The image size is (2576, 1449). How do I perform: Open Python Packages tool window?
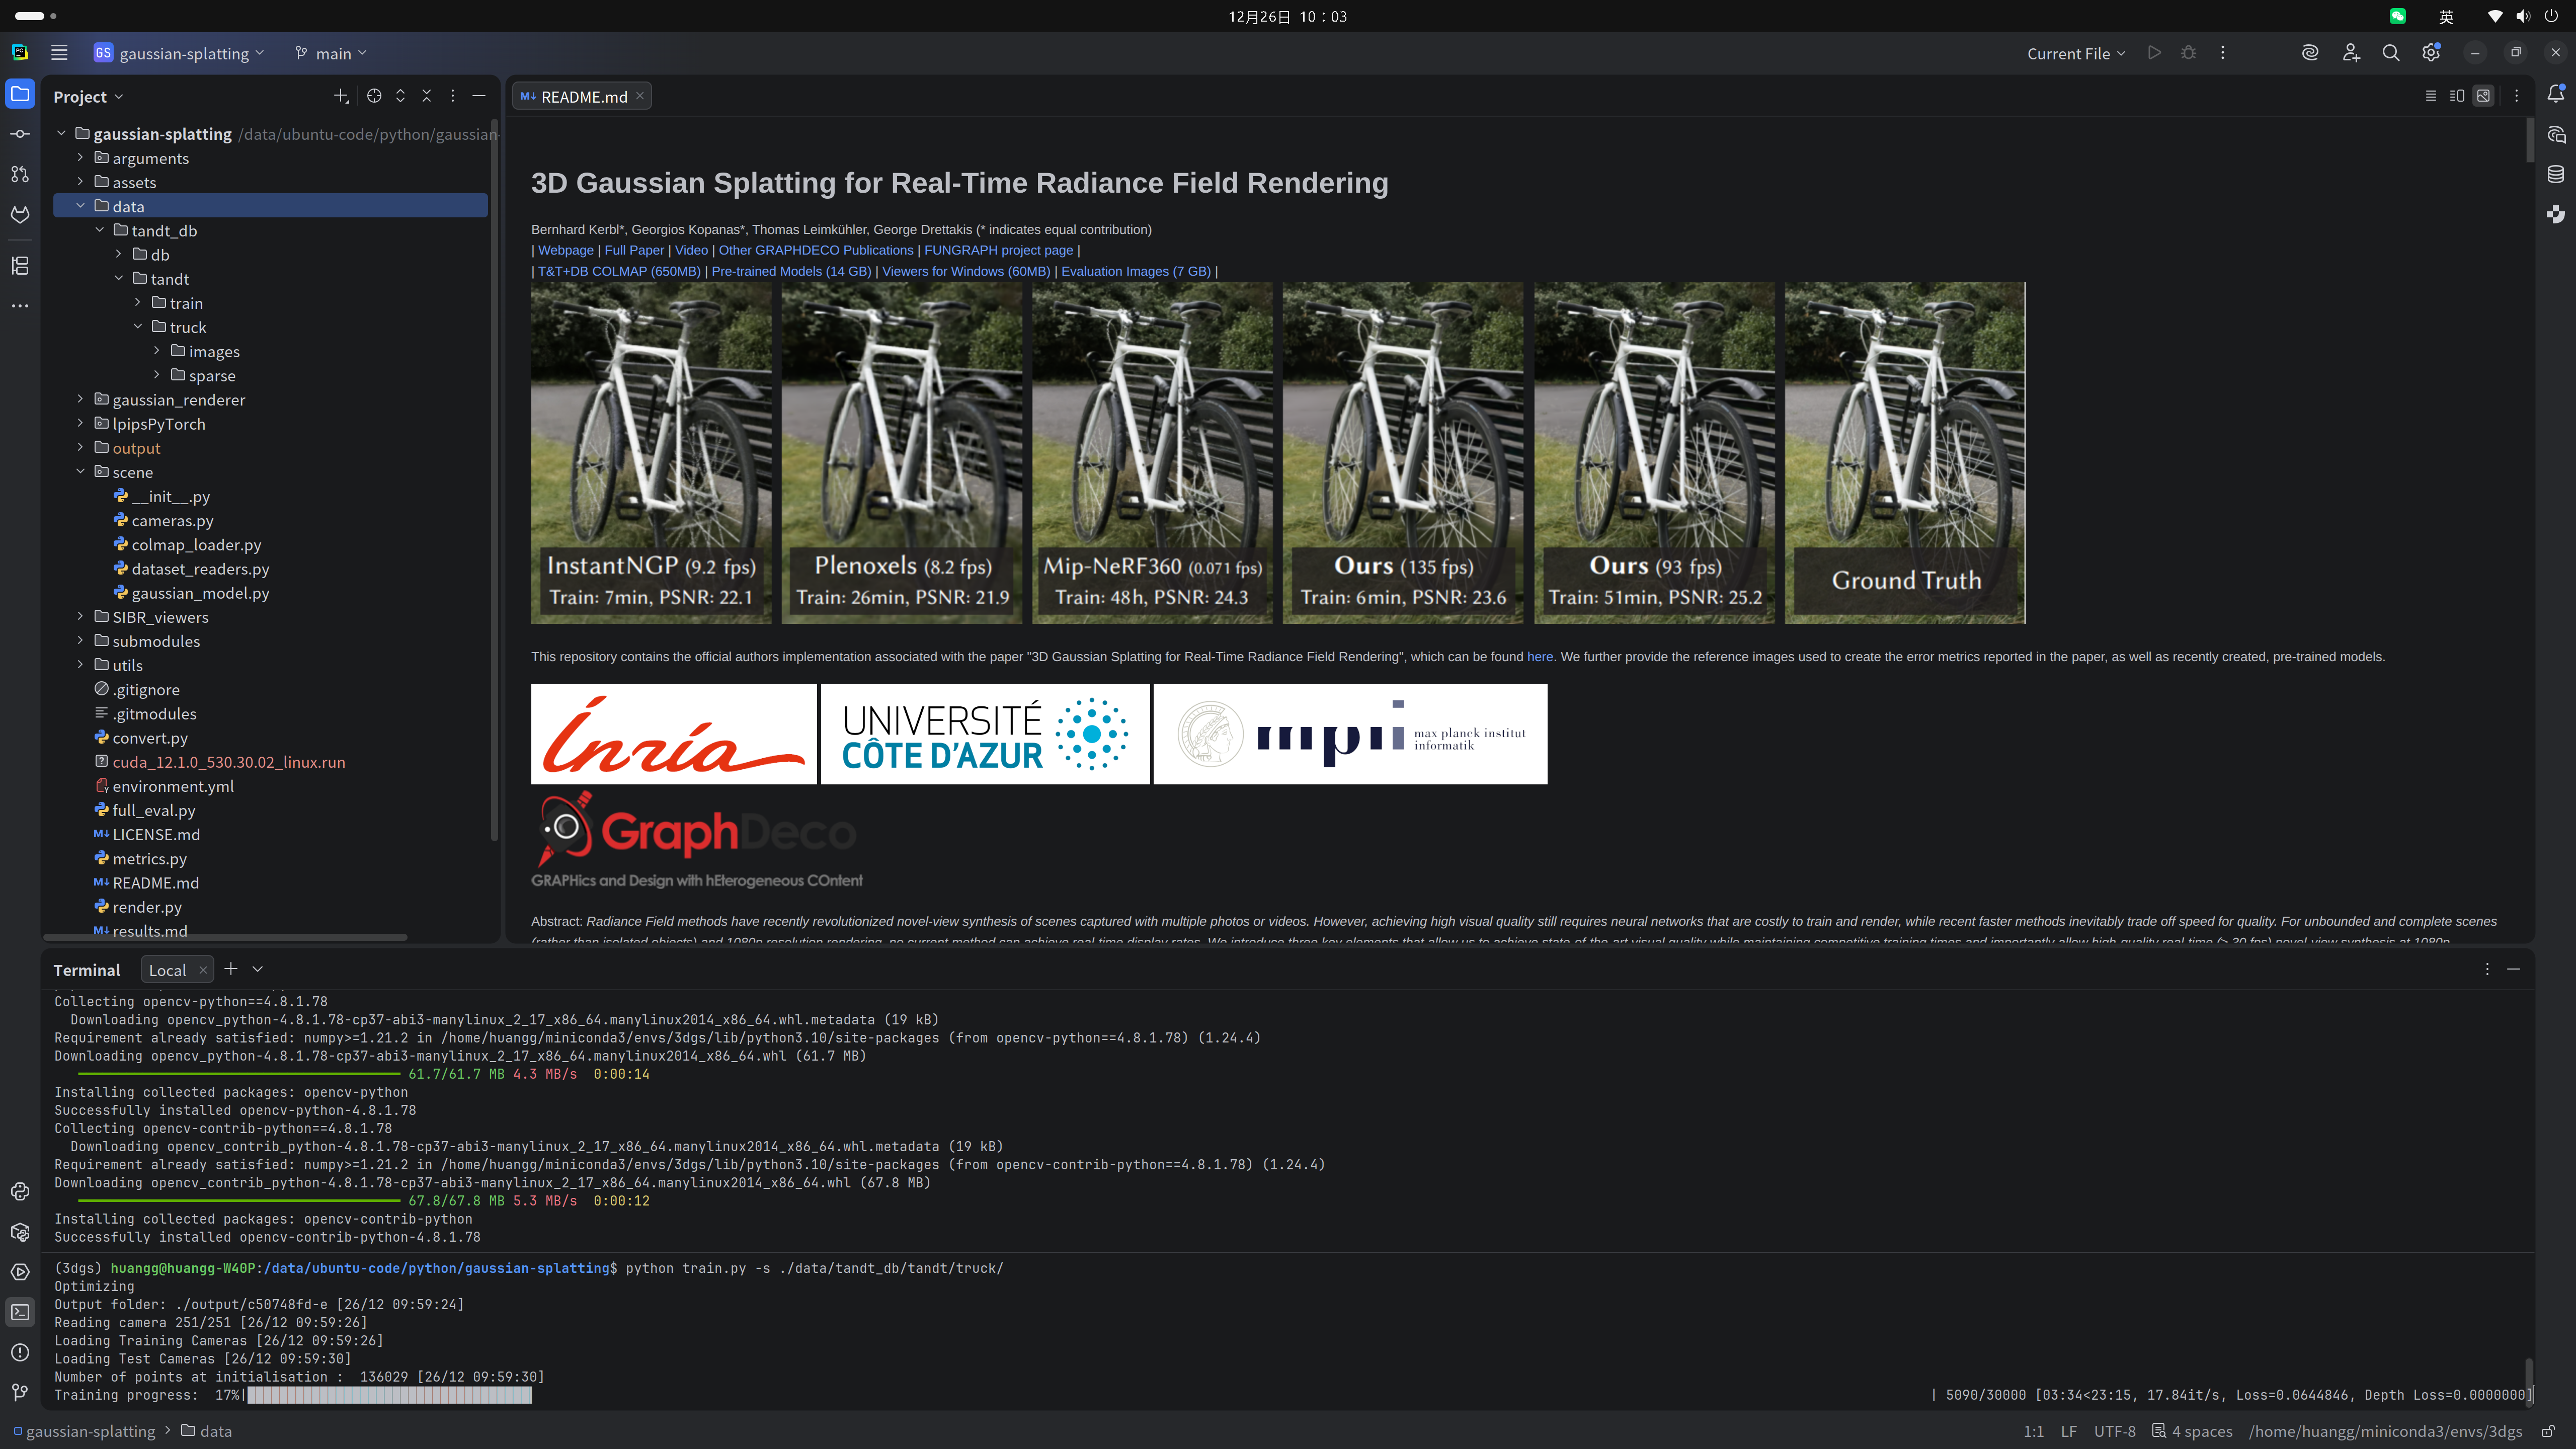tap(20, 1232)
